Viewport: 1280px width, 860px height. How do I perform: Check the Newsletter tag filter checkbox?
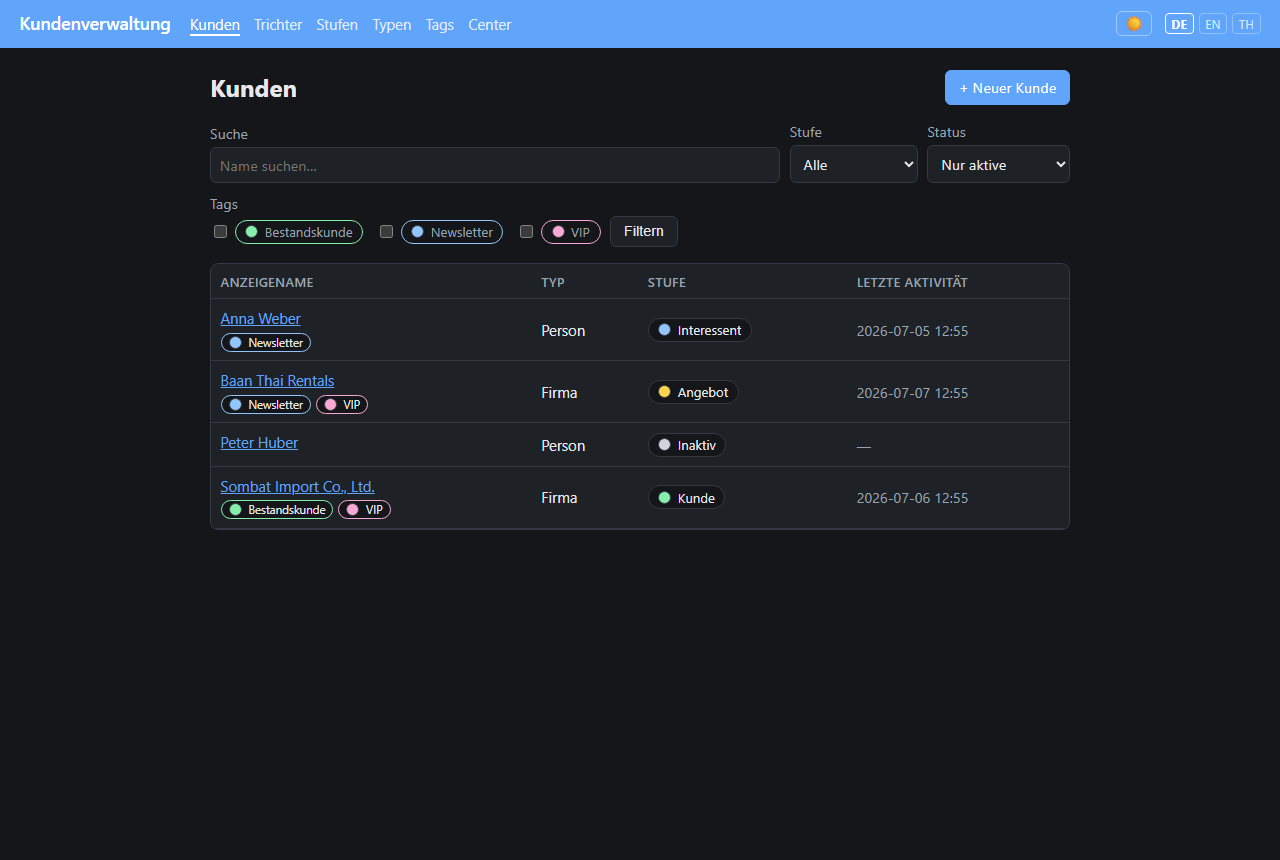387,232
